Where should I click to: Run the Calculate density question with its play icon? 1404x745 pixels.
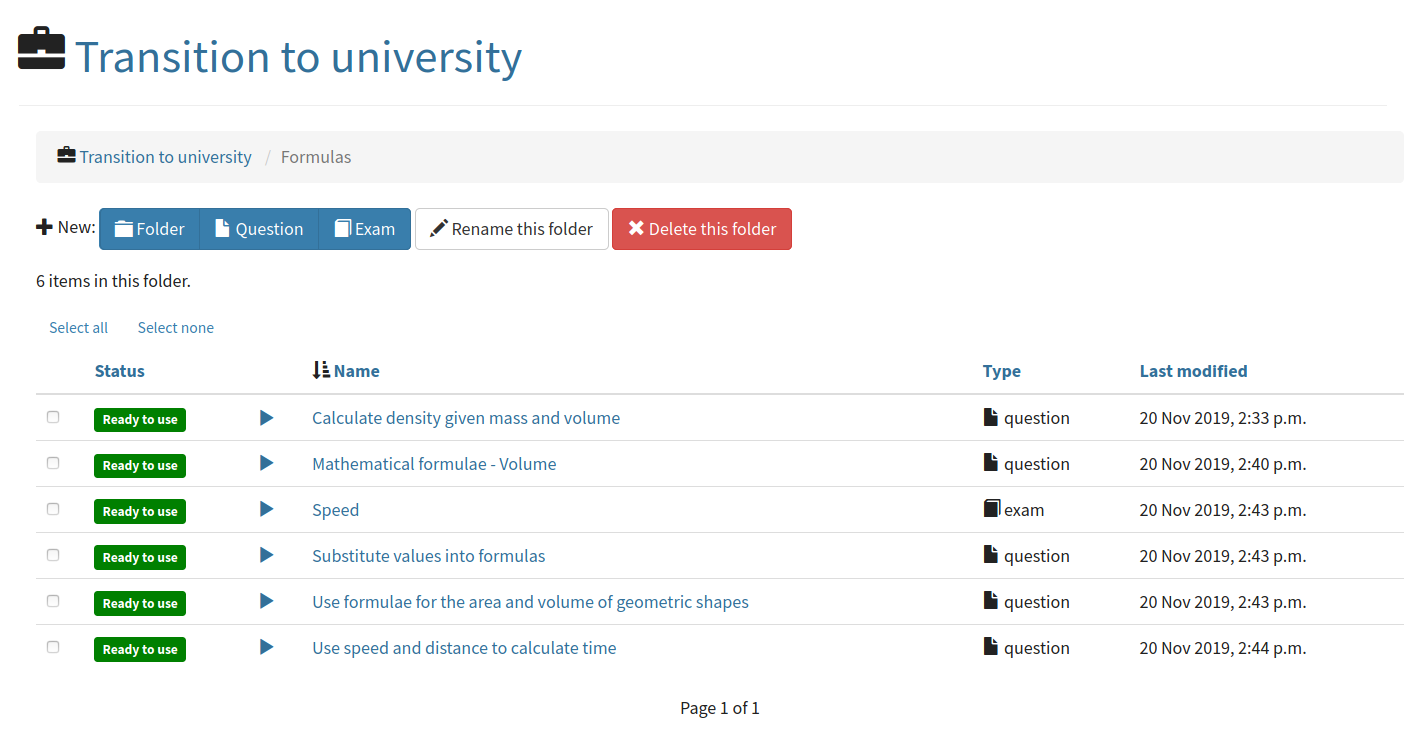point(266,418)
